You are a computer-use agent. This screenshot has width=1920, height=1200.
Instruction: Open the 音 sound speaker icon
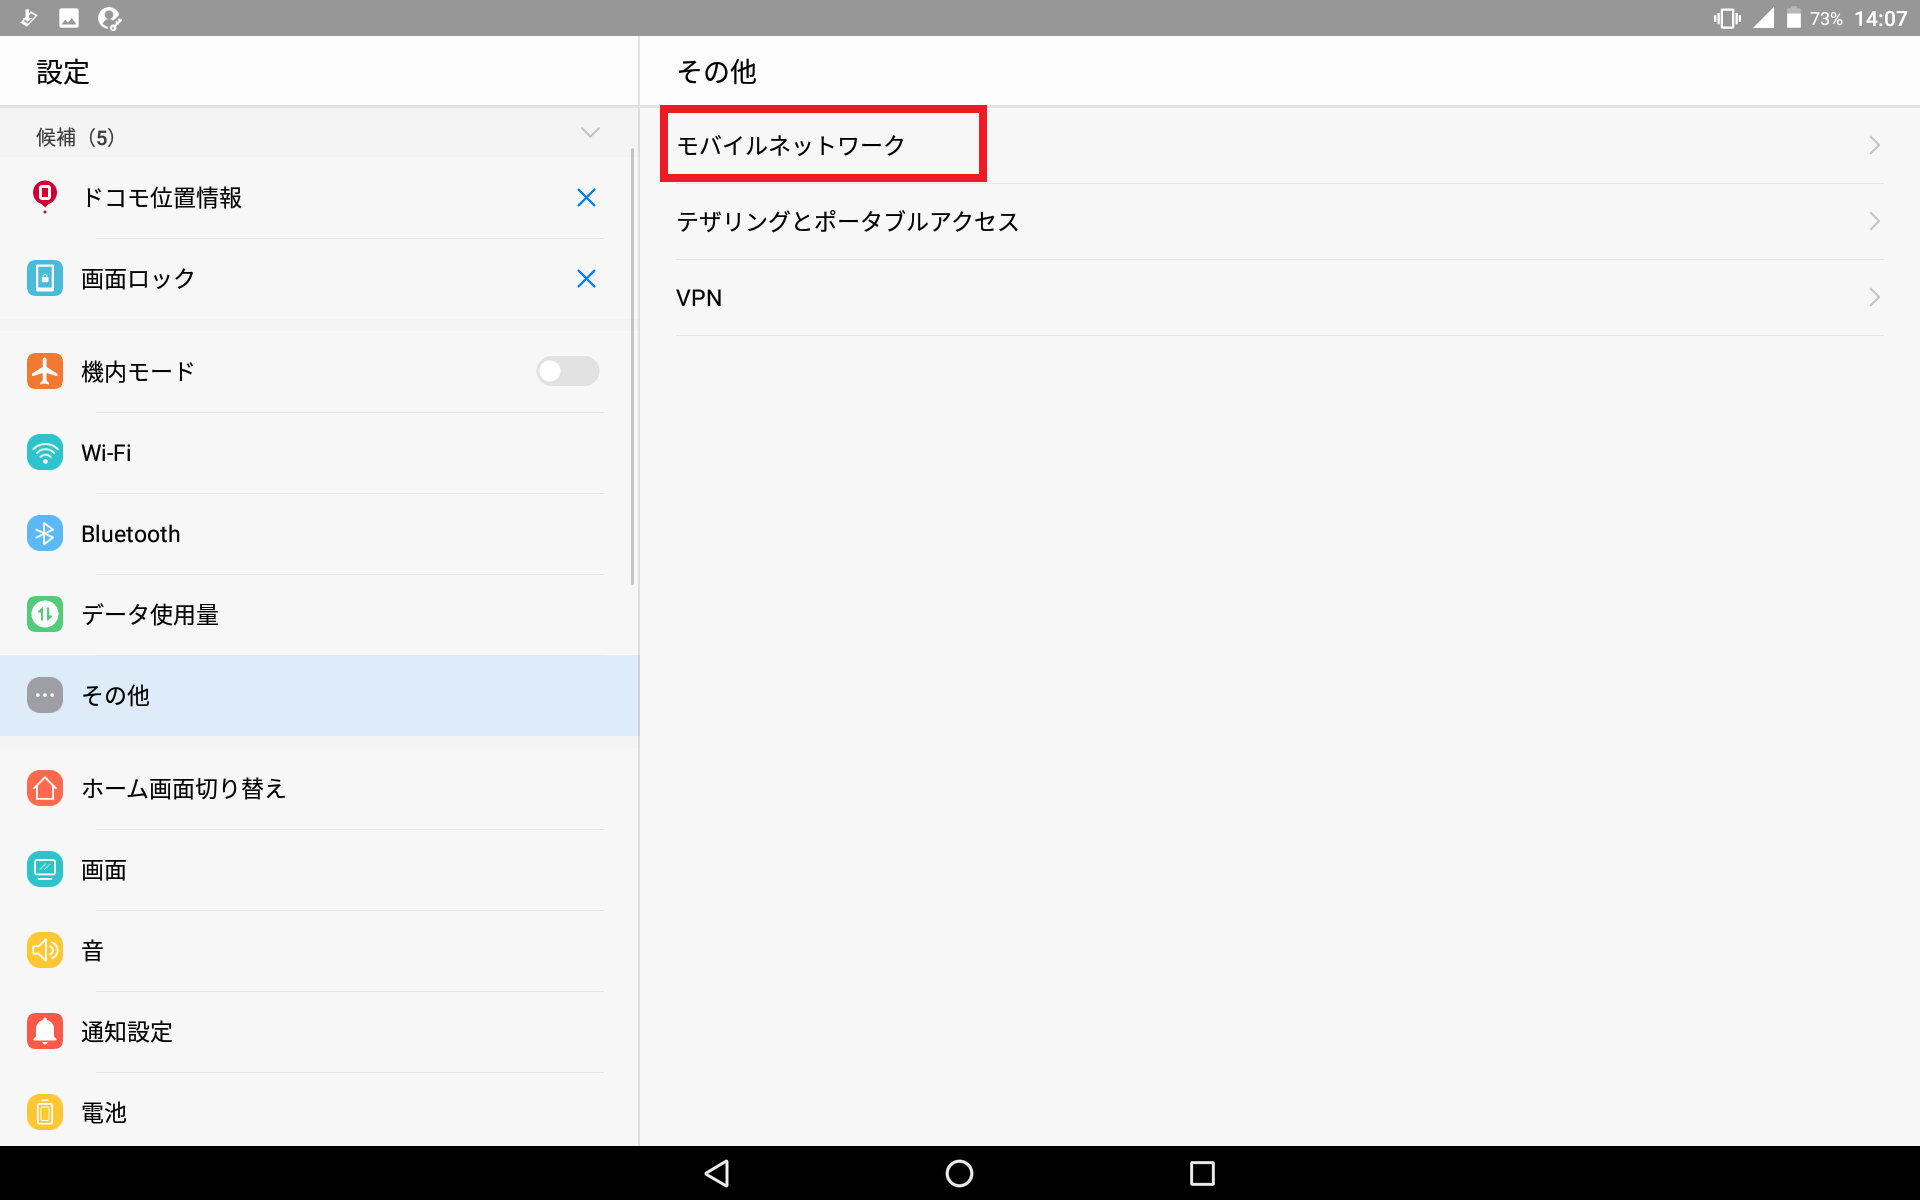(x=45, y=950)
